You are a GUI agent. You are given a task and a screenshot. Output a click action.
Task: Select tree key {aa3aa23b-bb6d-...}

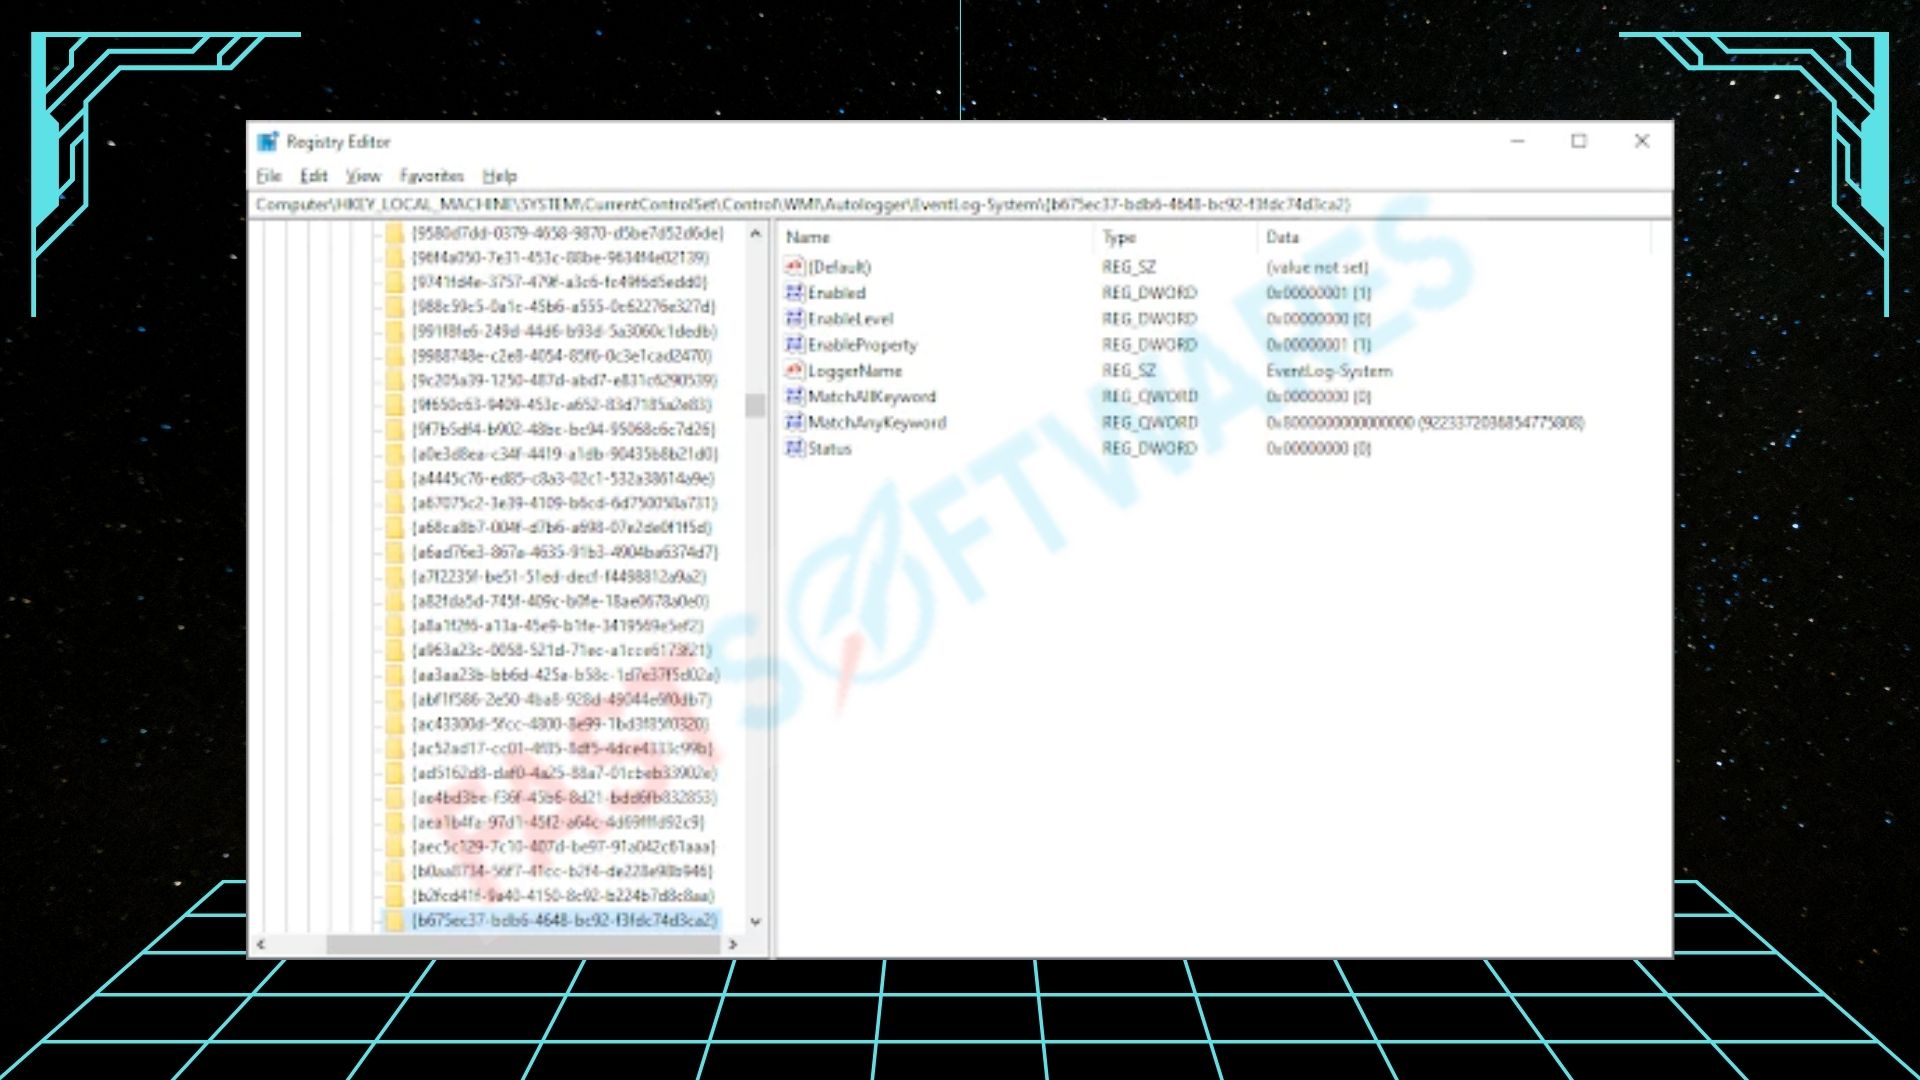tap(566, 675)
